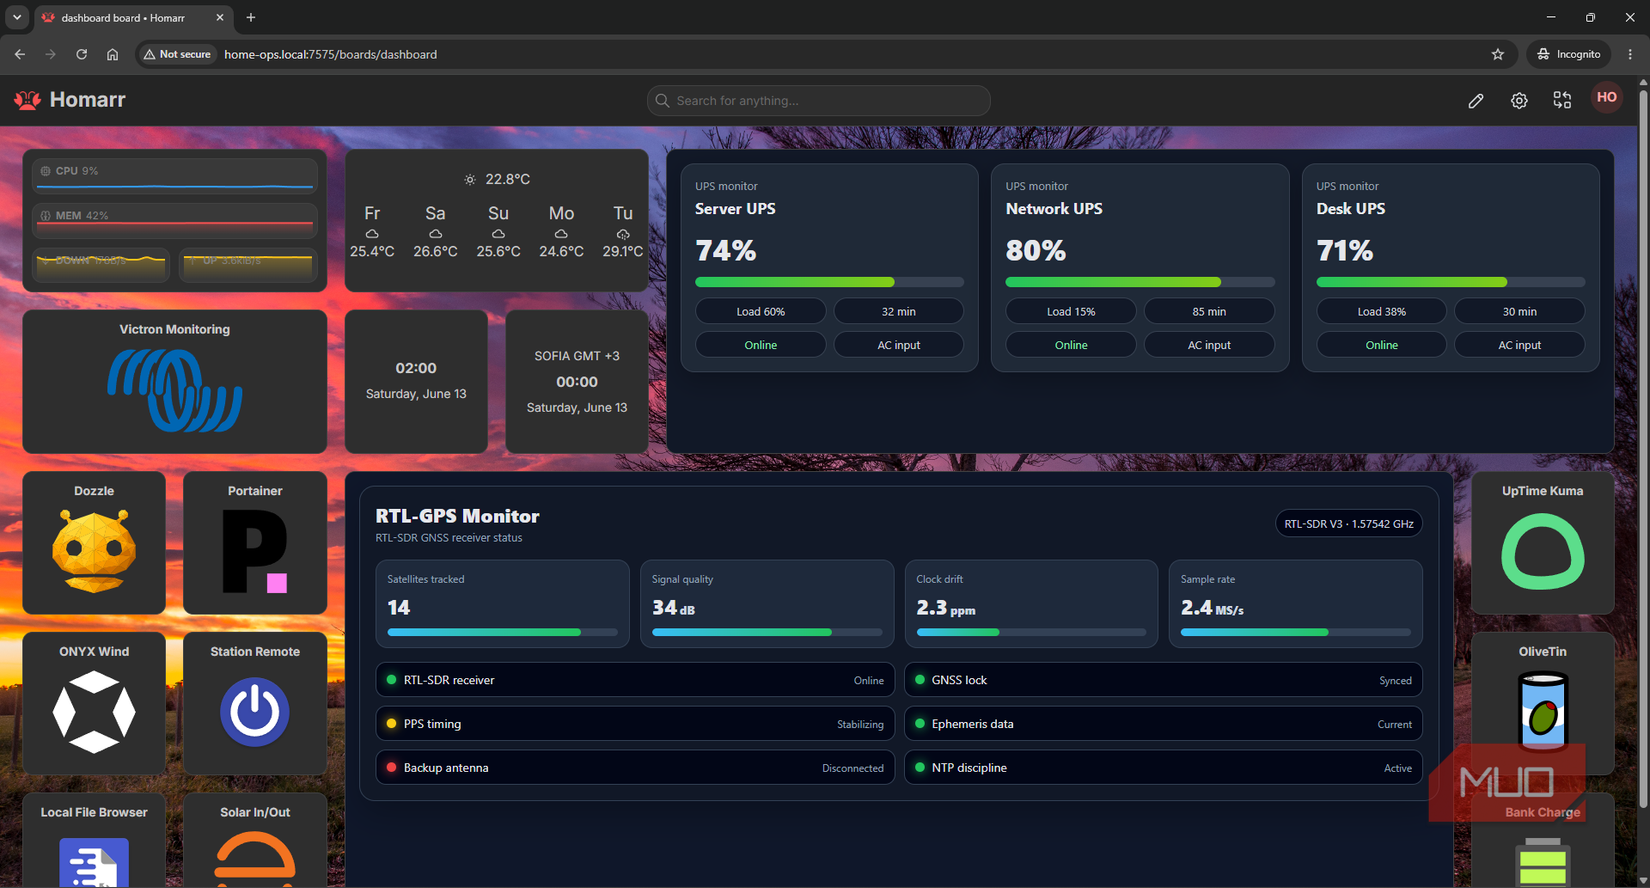Focus the Search for anything field
1650x888 pixels.
click(x=819, y=100)
